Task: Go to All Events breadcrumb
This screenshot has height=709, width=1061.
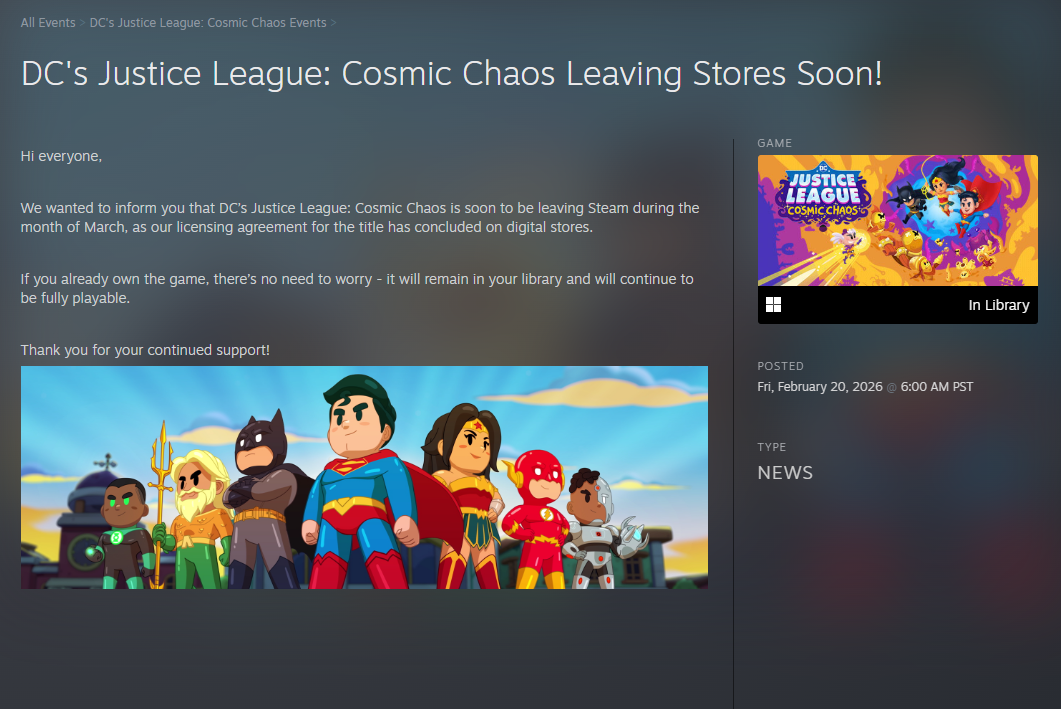Action: pyautogui.click(x=48, y=22)
